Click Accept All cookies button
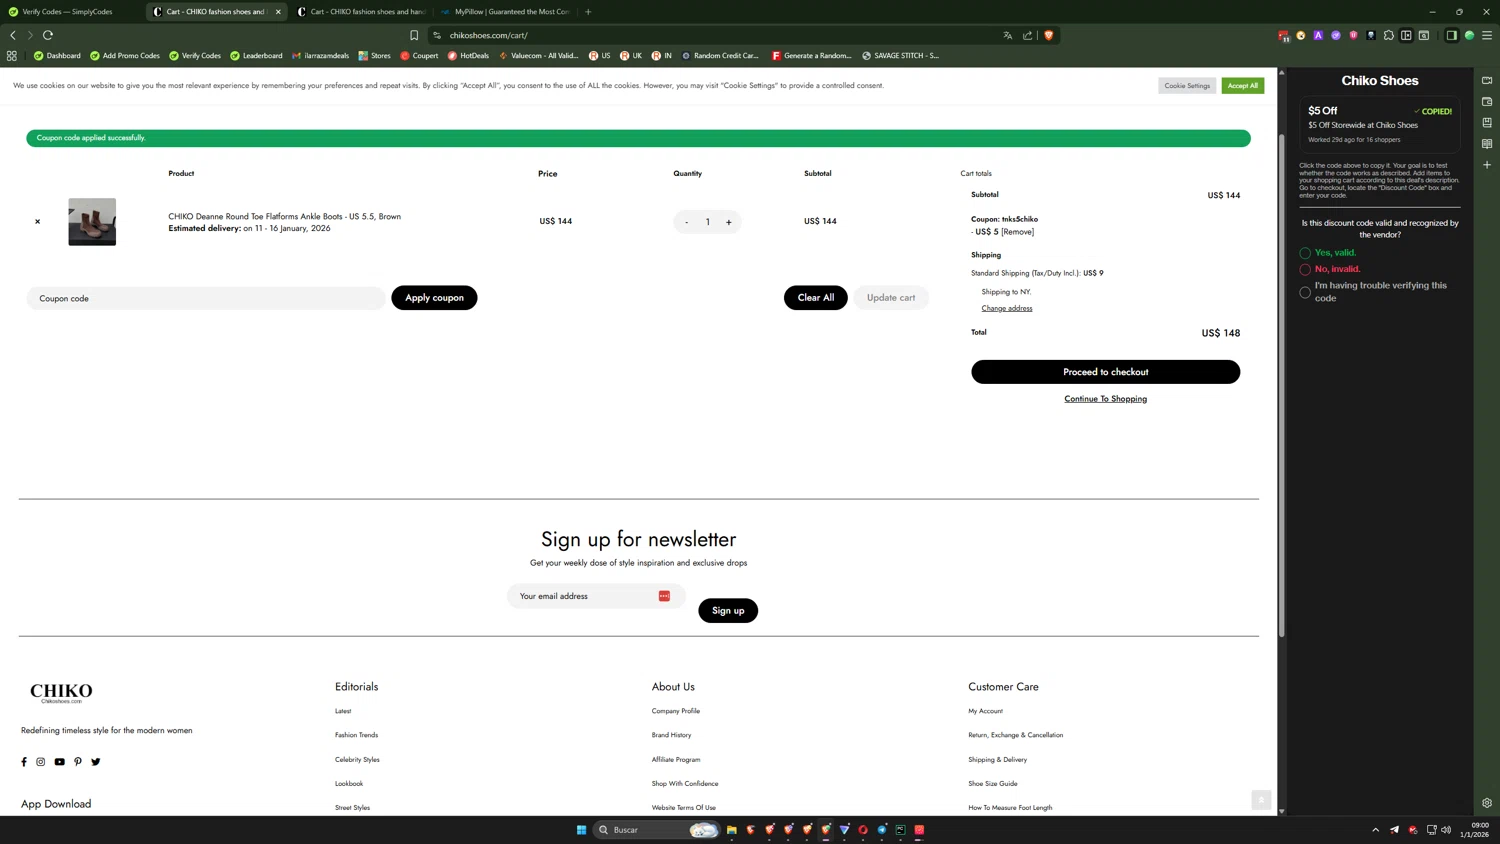The image size is (1500, 844). 1243,86
